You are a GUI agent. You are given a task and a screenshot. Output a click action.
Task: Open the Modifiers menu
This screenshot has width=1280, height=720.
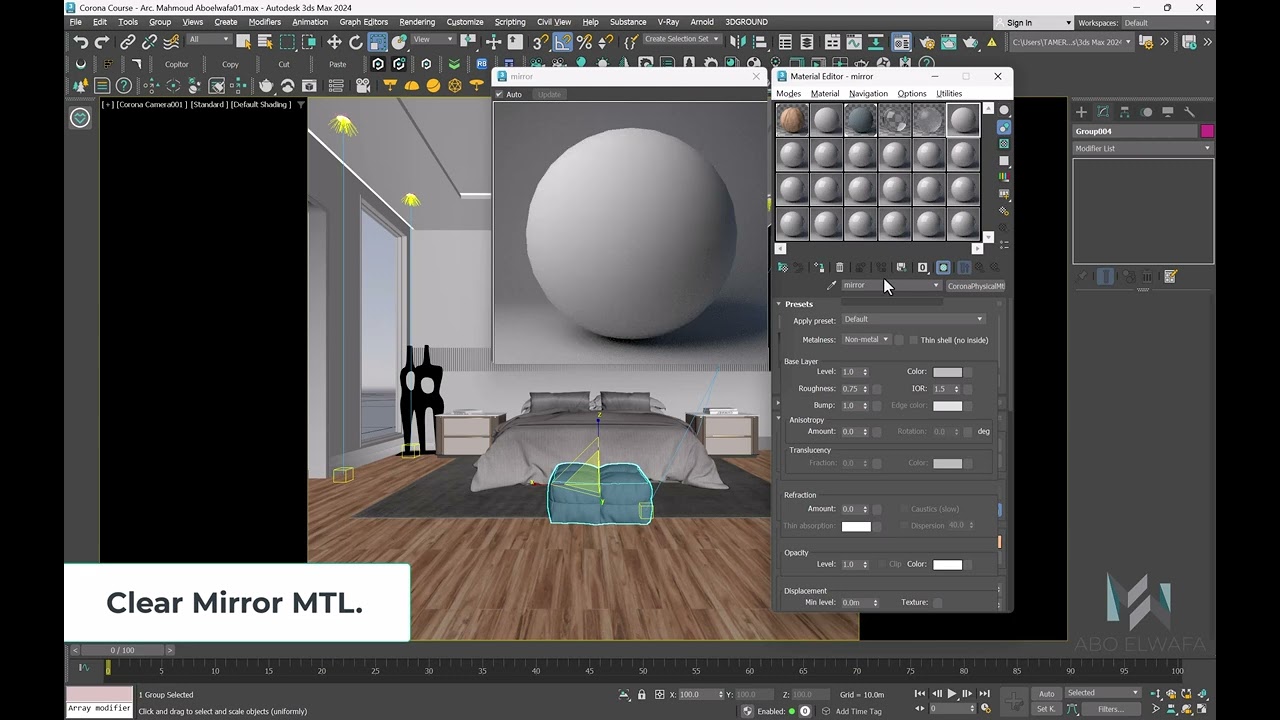point(264,22)
